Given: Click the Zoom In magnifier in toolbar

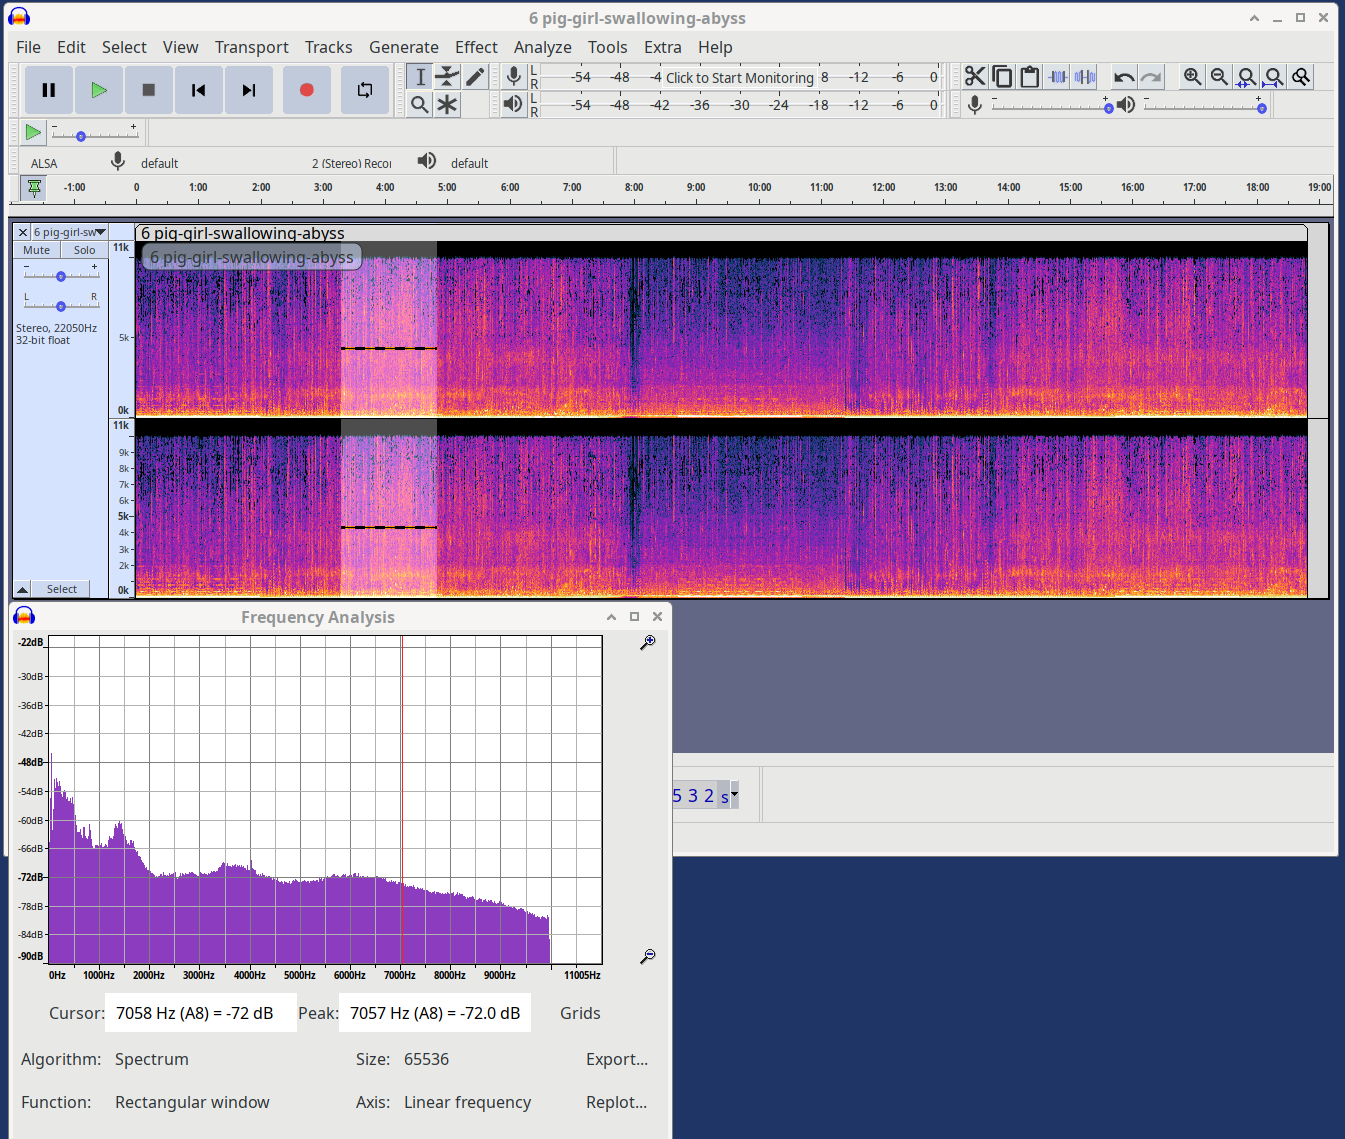Looking at the screenshot, I should pyautogui.click(x=1192, y=77).
